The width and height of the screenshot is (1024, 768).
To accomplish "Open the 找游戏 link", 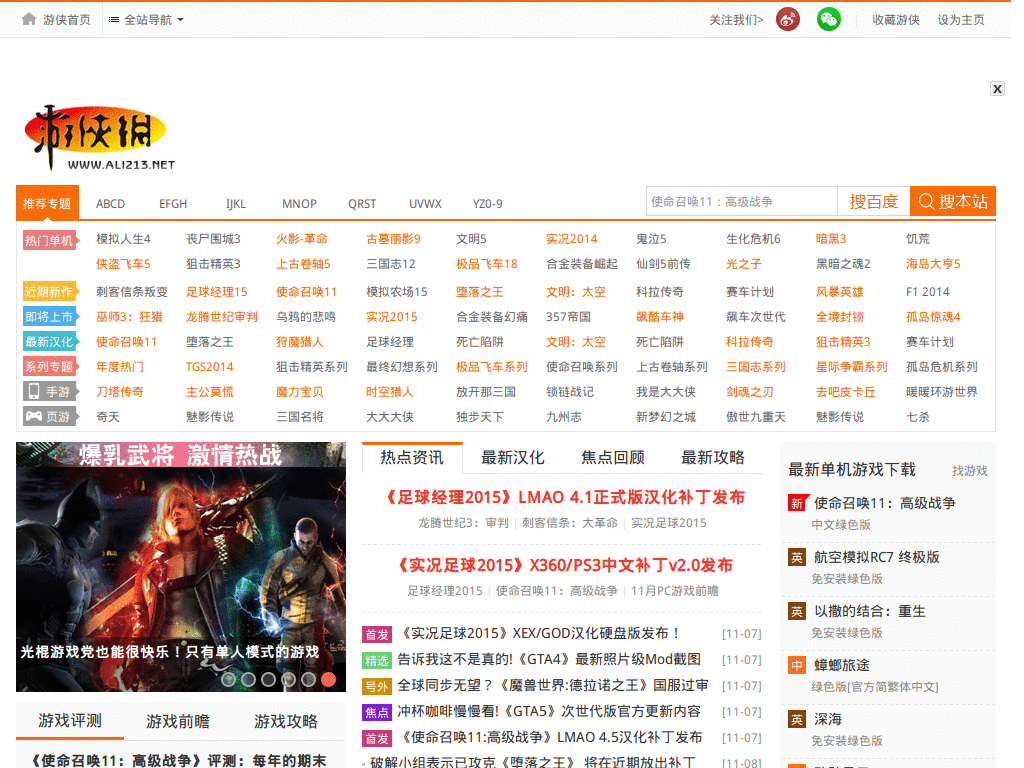I will [x=970, y=471].
